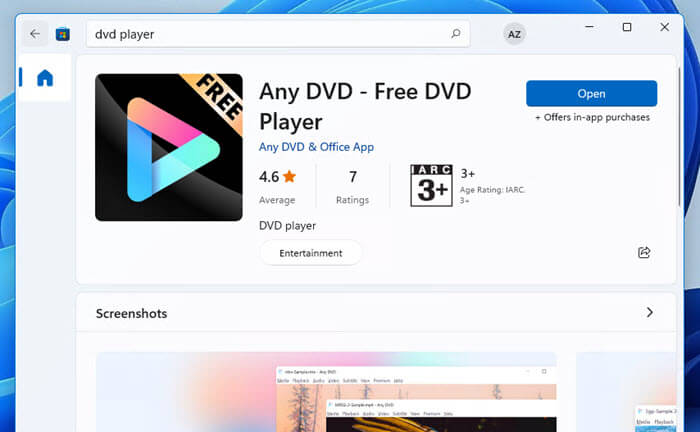Open the Any DVD app
Screen dimensions: 700x432
[592, 93]
